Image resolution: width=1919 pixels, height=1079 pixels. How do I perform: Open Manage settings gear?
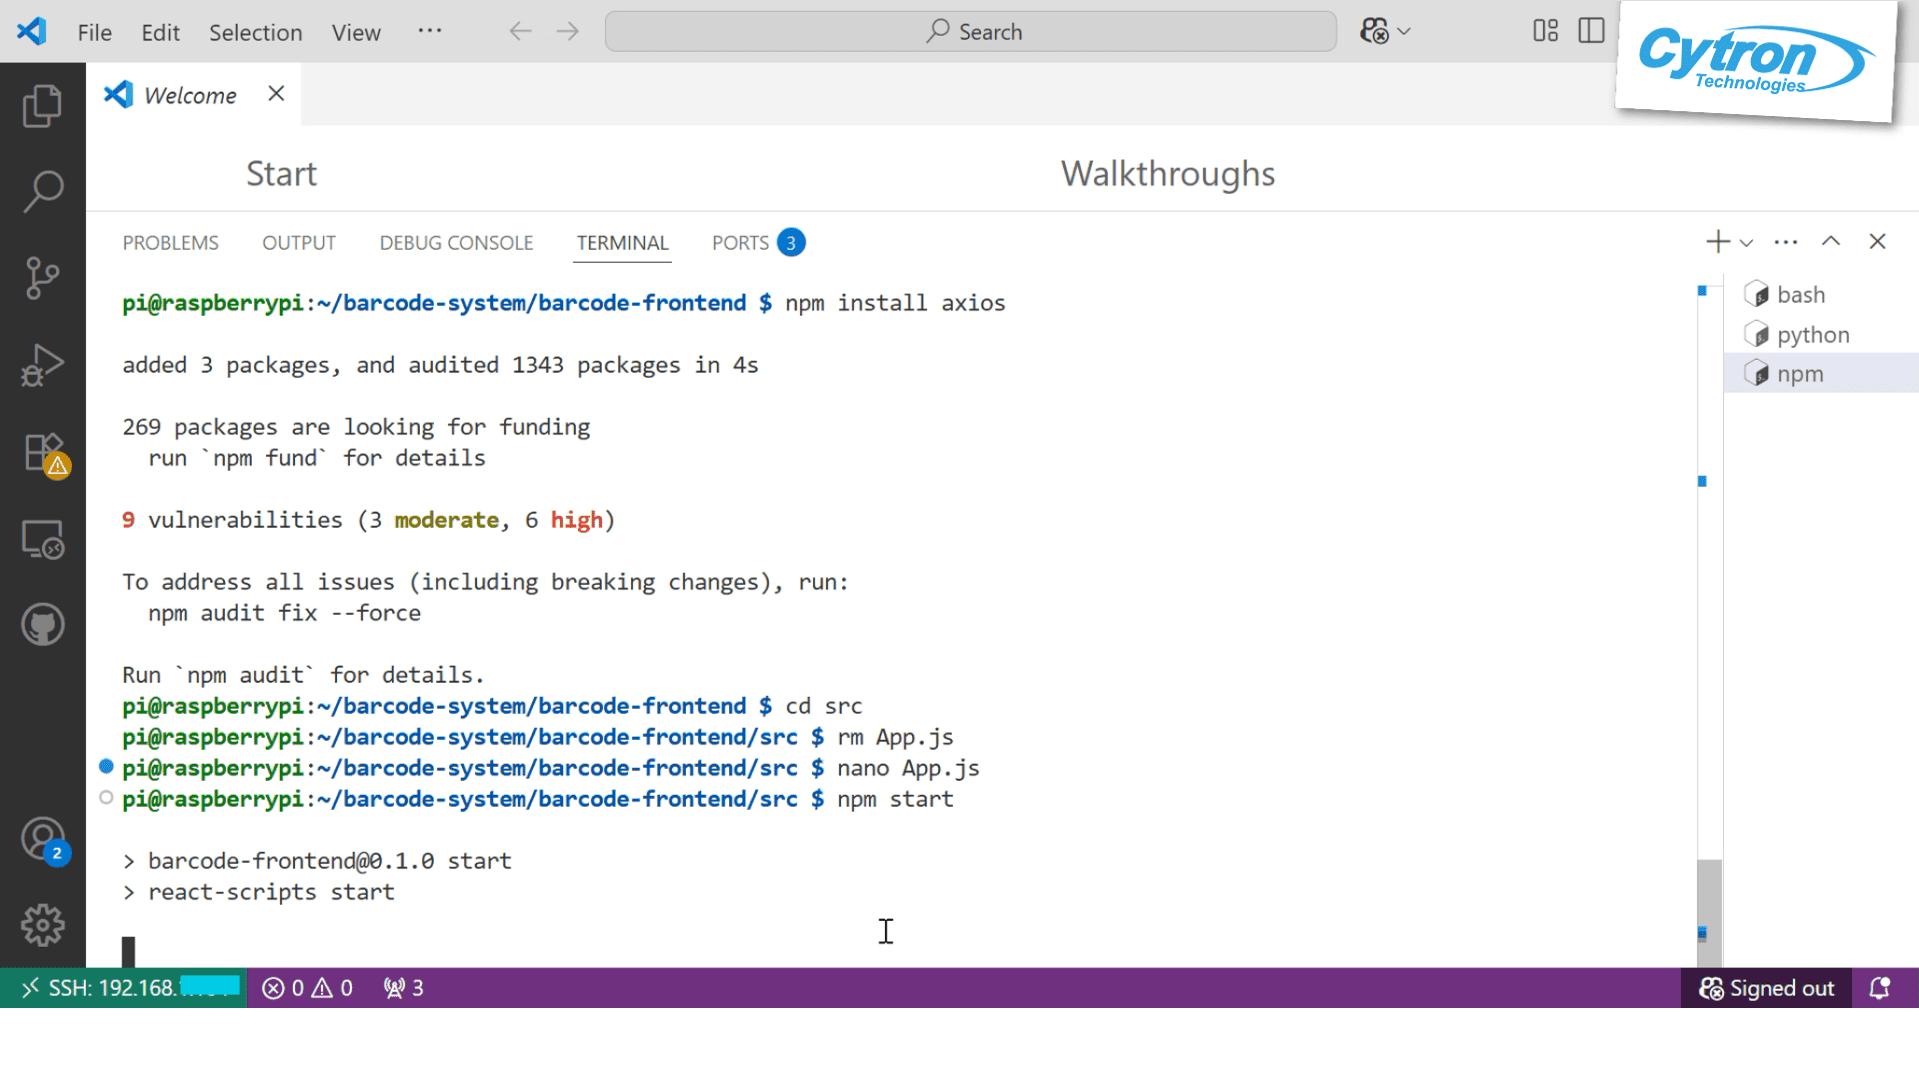click(x=42, y=925)
